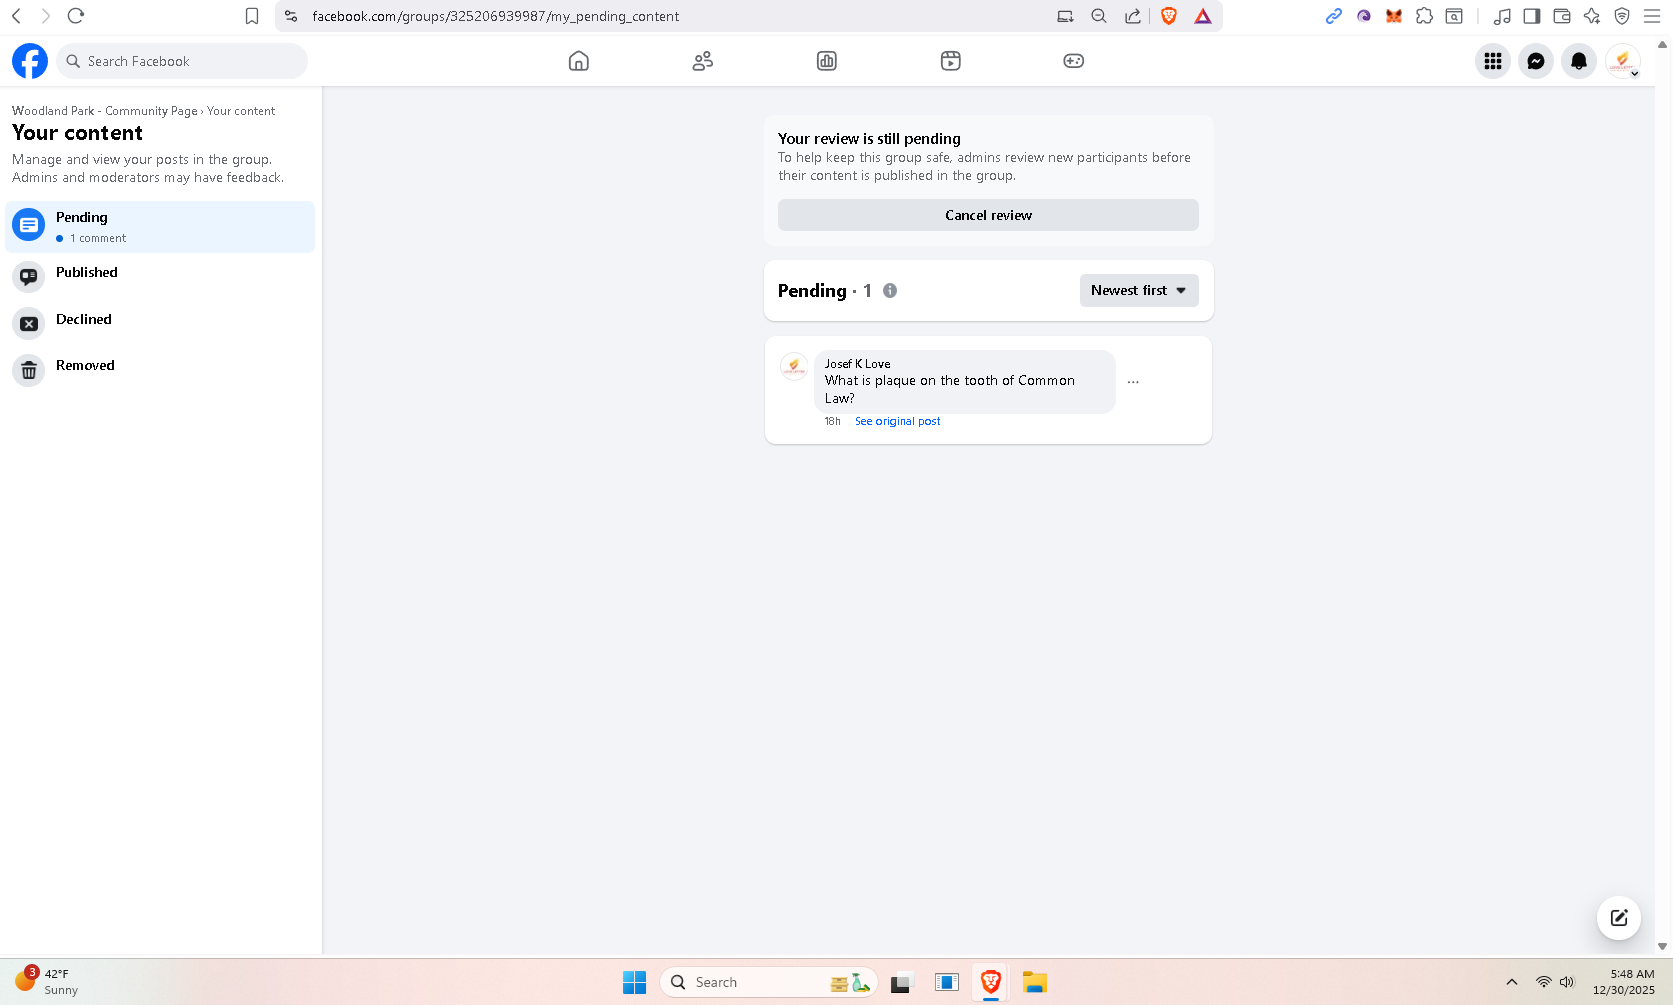Open the Facebook Home feed icon
This screenshot has width=1673, height=1005.
click(x=578, y=61)
